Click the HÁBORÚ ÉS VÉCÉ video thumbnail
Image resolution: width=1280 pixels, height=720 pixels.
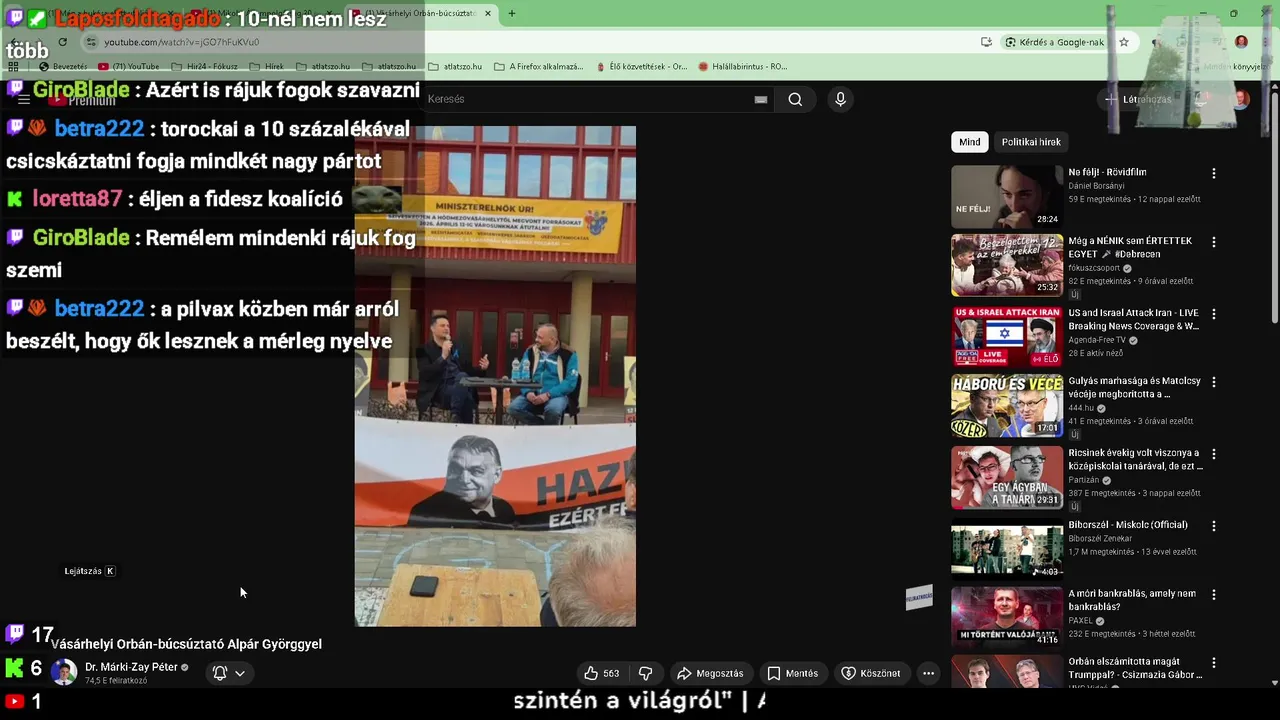[x=1007, y=406]
